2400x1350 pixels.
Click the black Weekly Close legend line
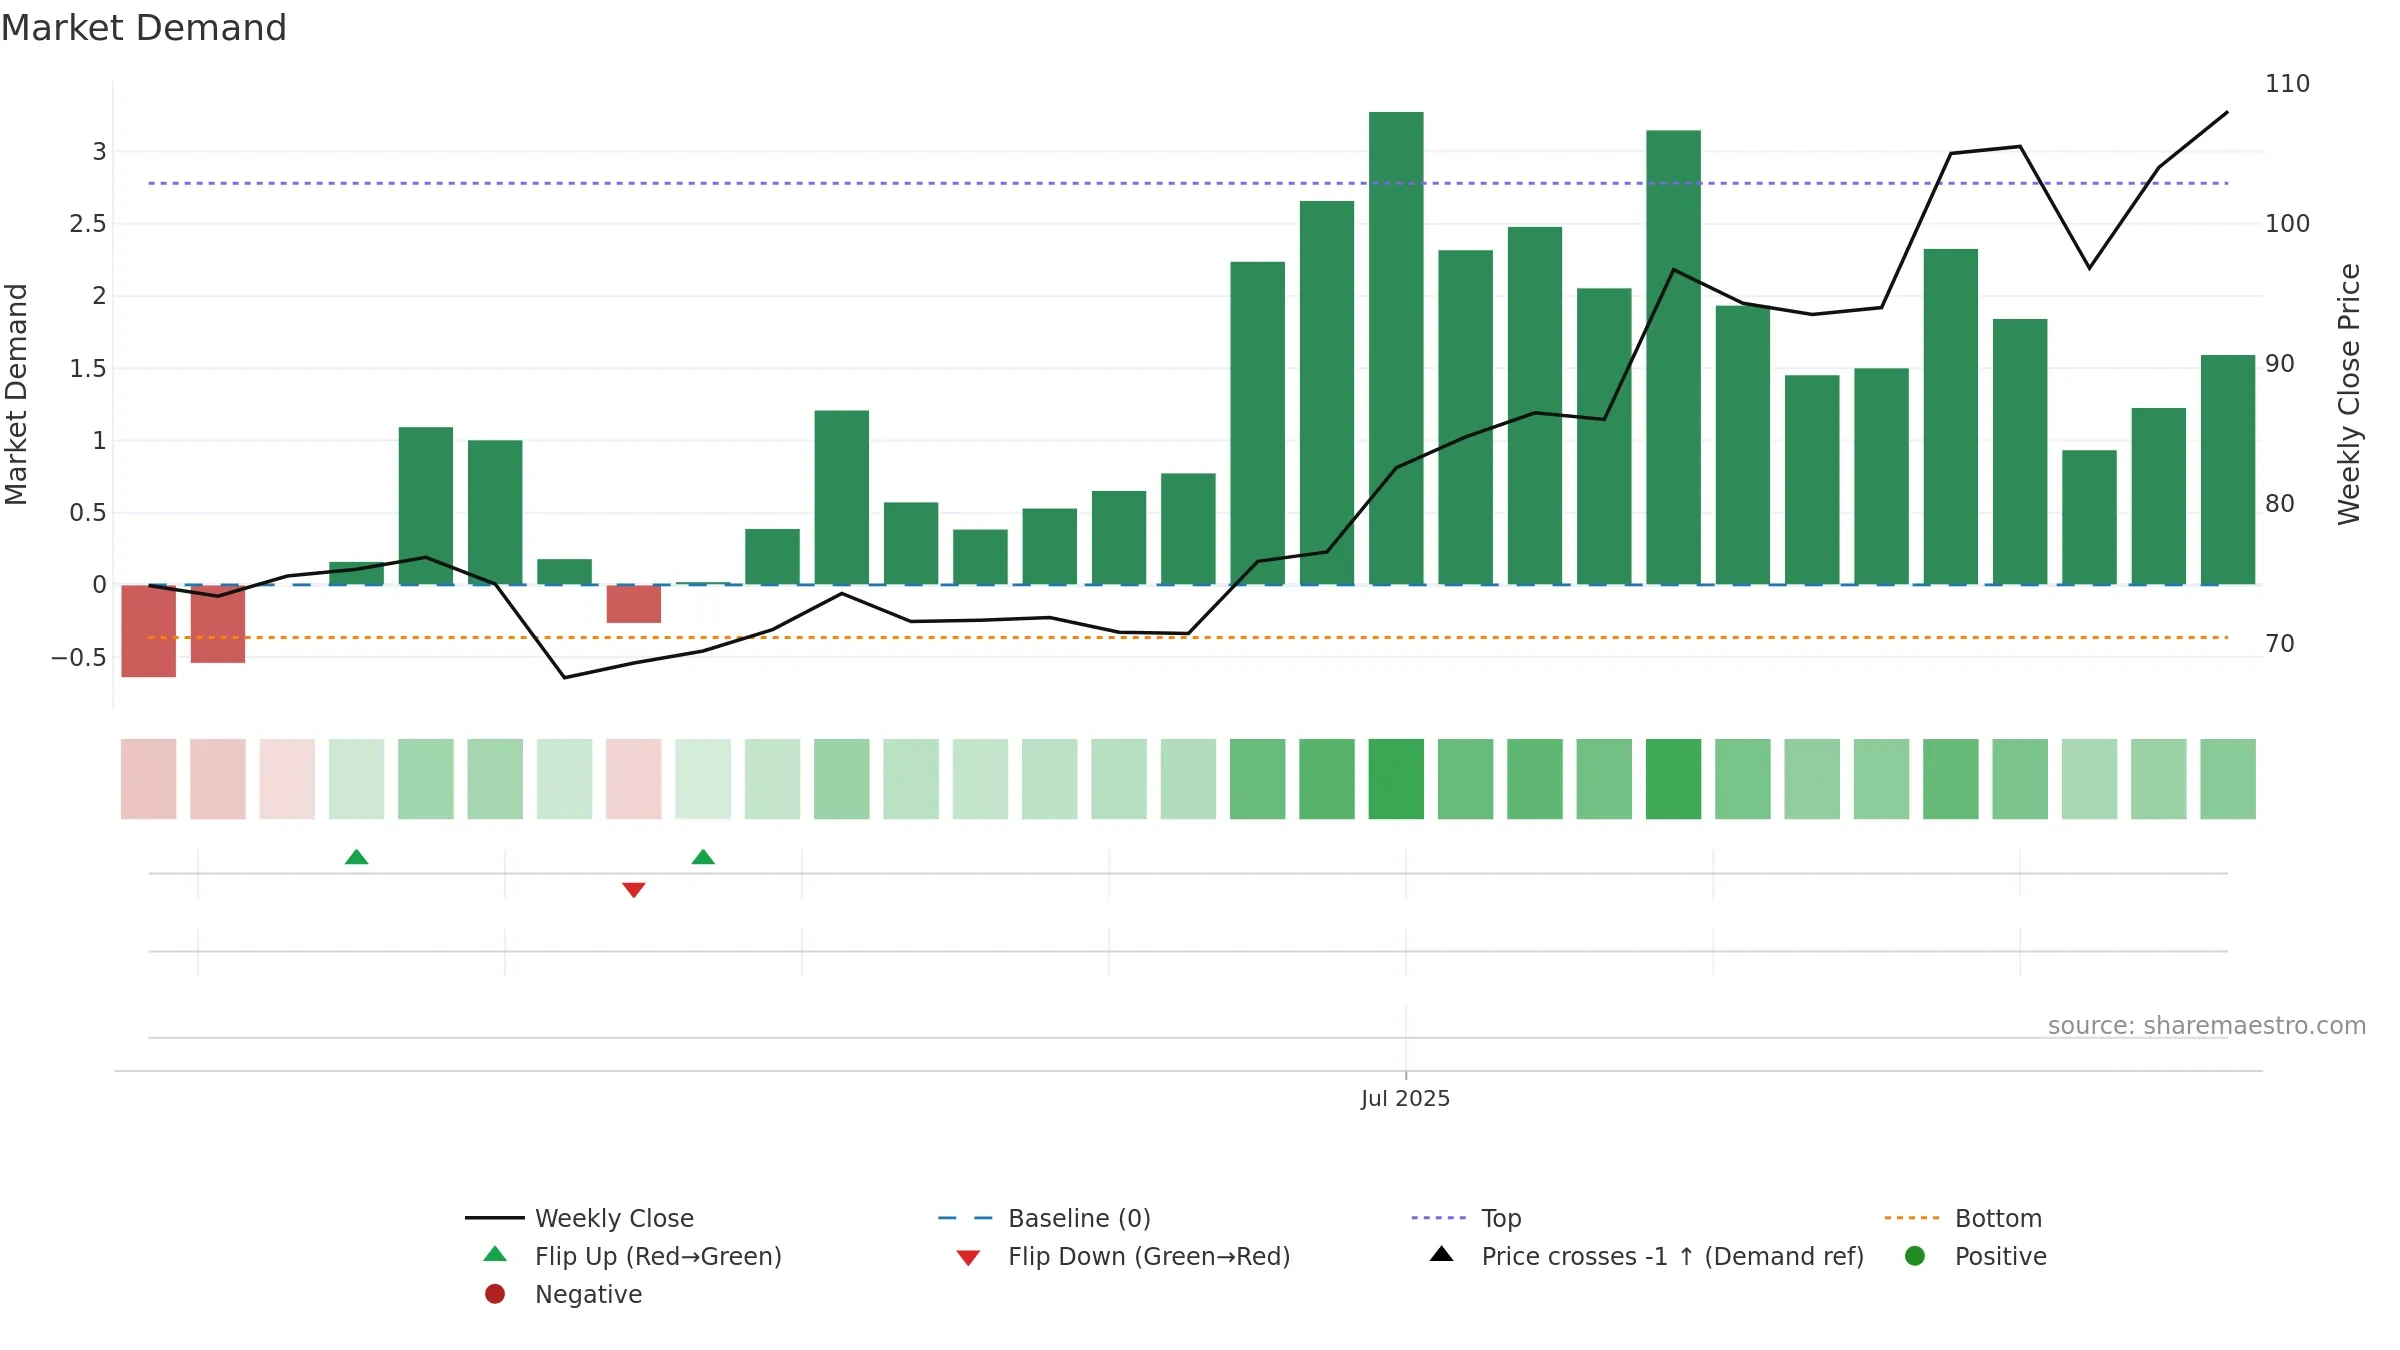point(495,1218)
